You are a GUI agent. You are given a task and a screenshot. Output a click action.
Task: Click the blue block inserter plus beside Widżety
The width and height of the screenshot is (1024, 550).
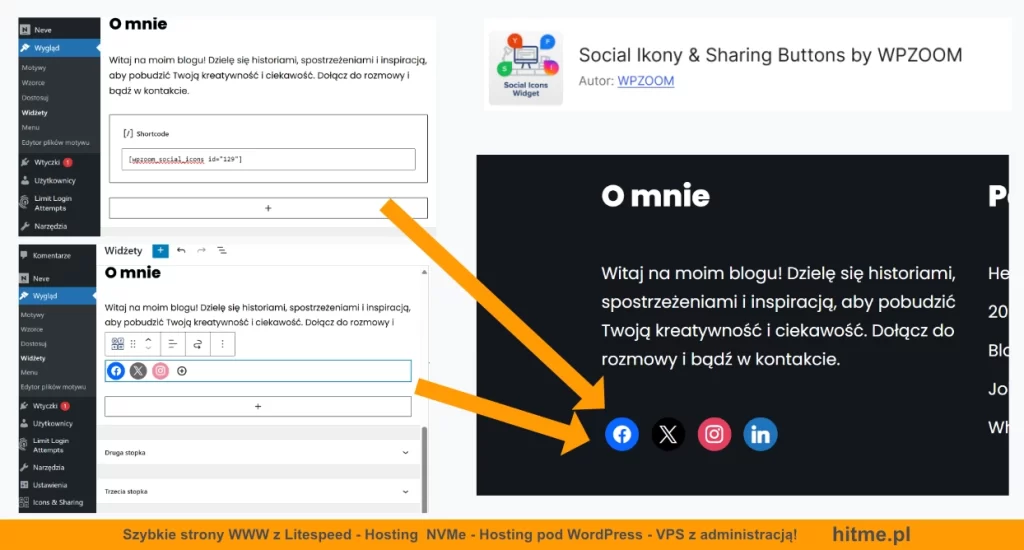coord(160,251)
